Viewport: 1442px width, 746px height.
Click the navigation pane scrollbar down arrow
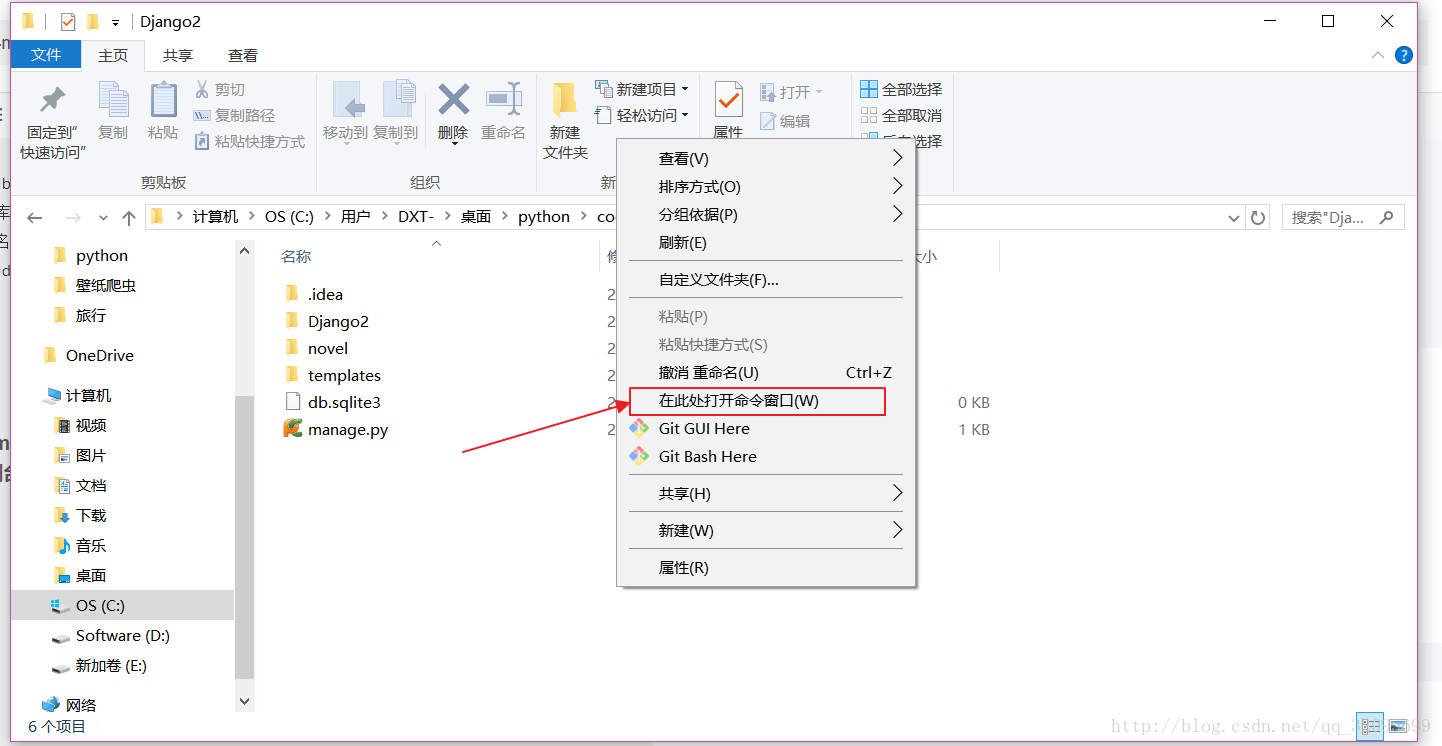click(x=245, y=701)
